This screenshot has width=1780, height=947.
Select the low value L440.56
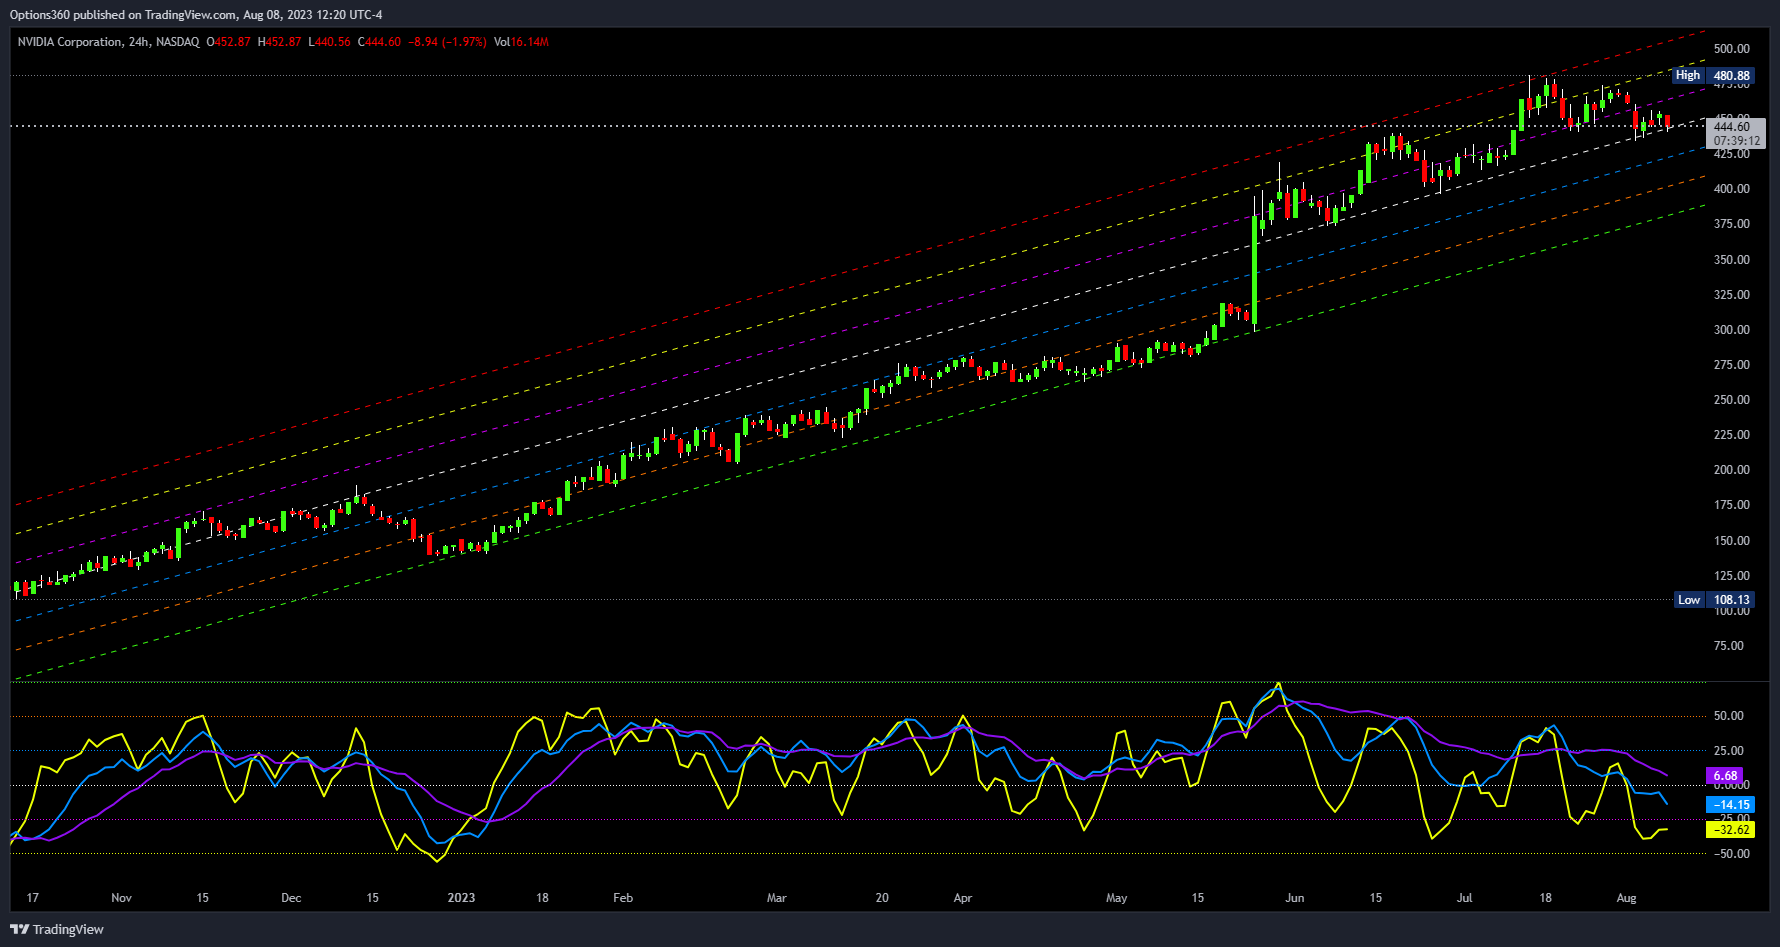pos(329,42)
